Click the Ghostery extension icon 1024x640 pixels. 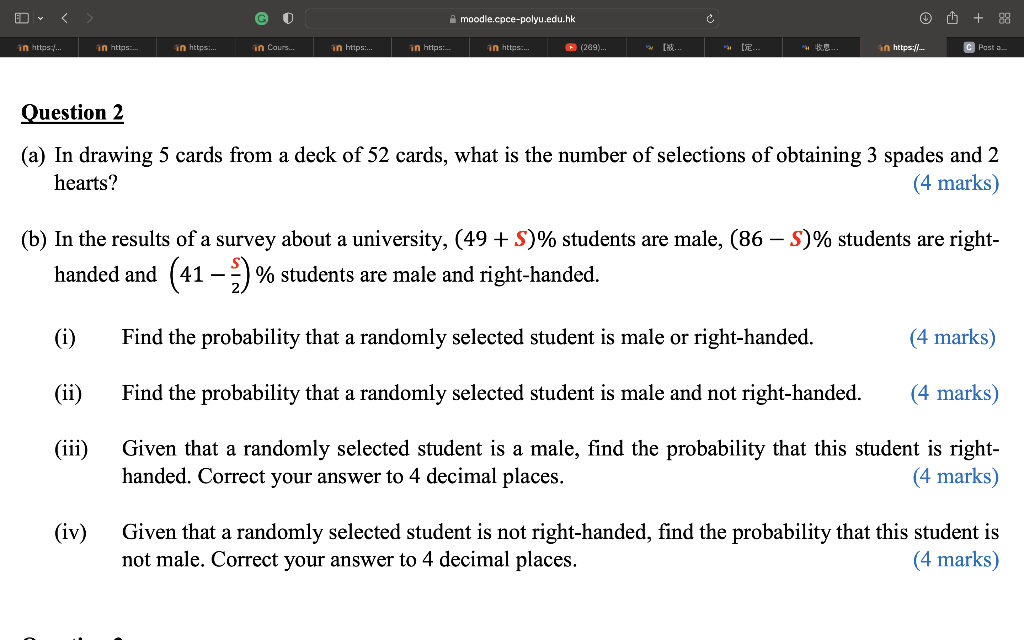[x=262, y=17]
